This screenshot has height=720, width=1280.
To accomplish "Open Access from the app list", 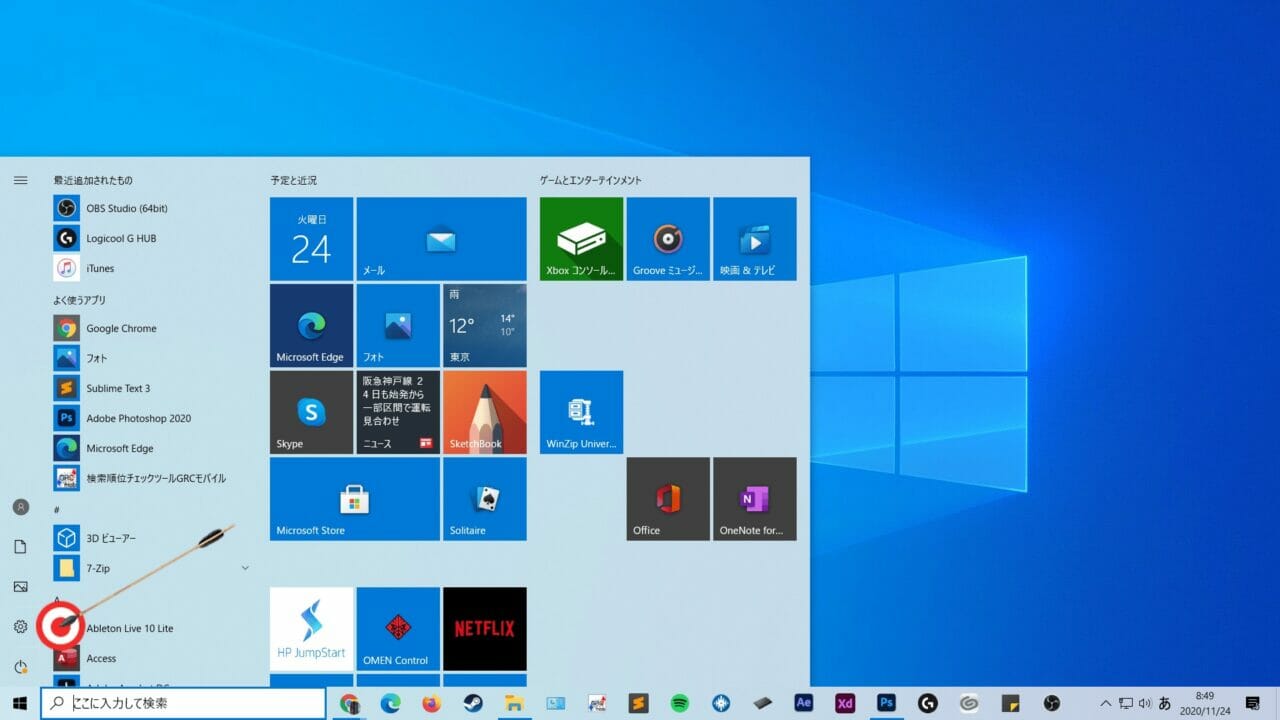I will [x=150, y=658].
